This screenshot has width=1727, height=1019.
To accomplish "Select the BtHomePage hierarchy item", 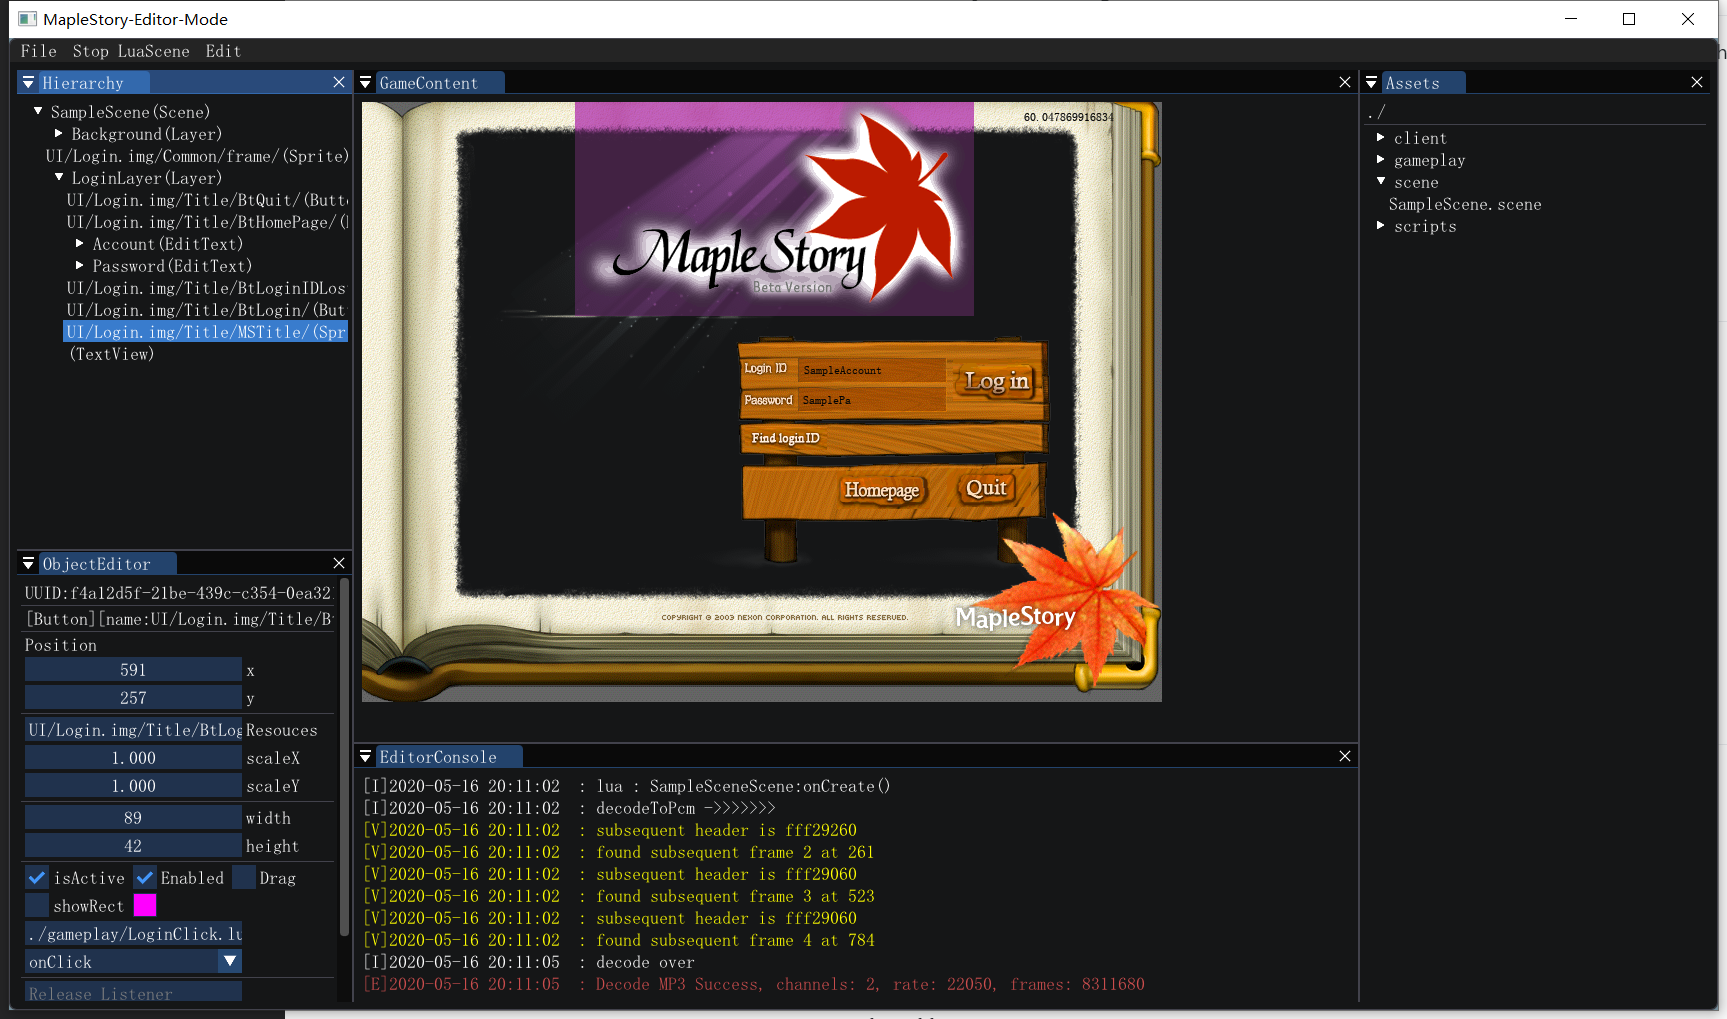I will click(207, 222).
